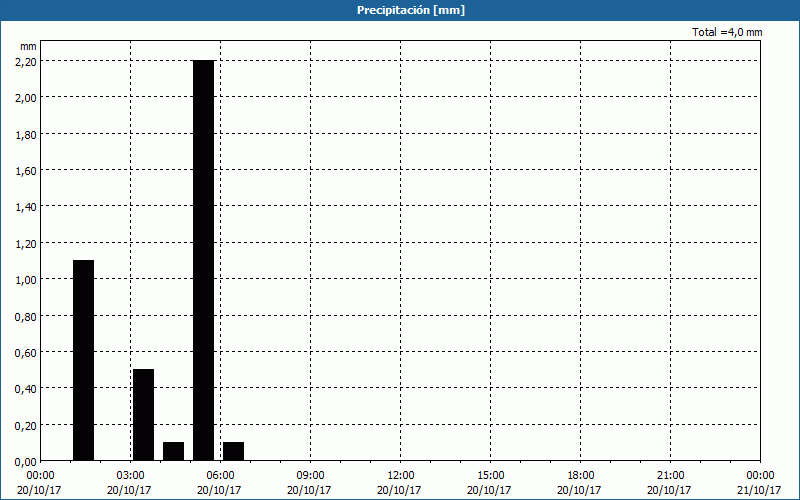Click the 1,20 y-axis value
The height and width of the screenshot is (500, 800).
pos(26,243)
